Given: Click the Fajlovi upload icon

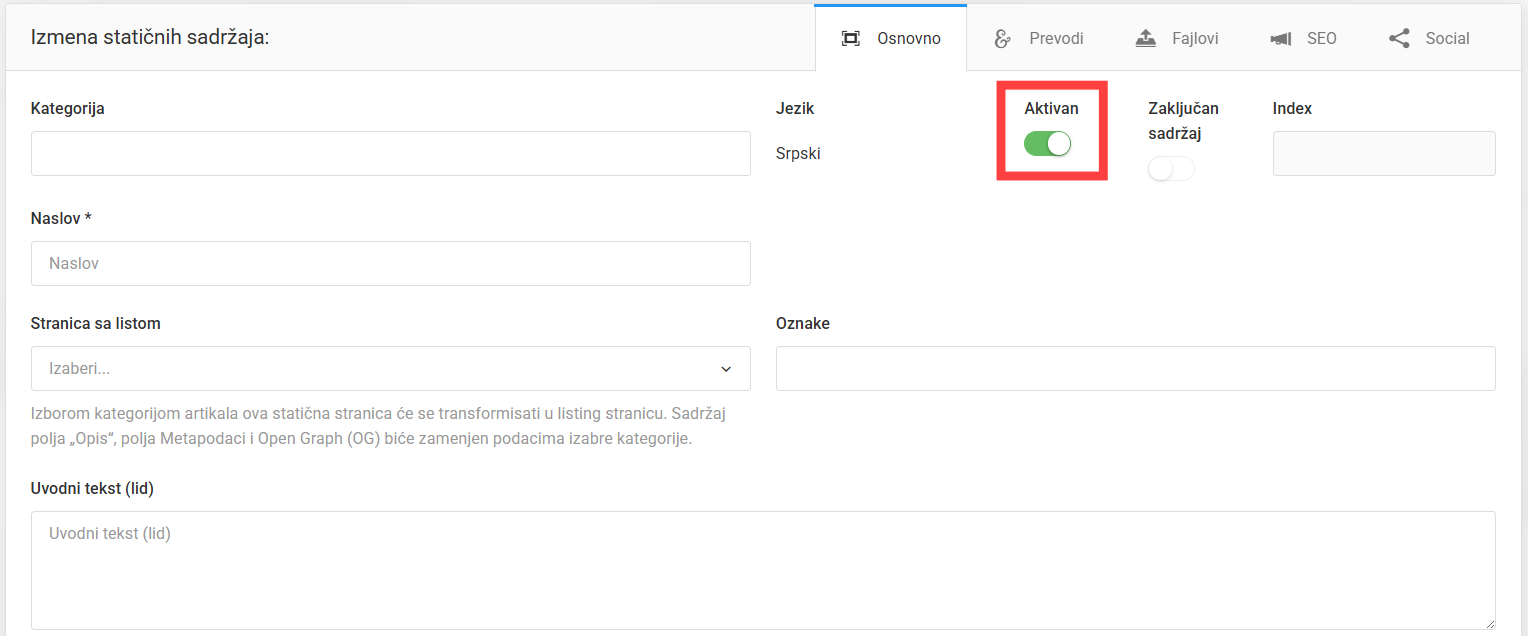Looking at the screenshot, I should tap(1146, 39).
